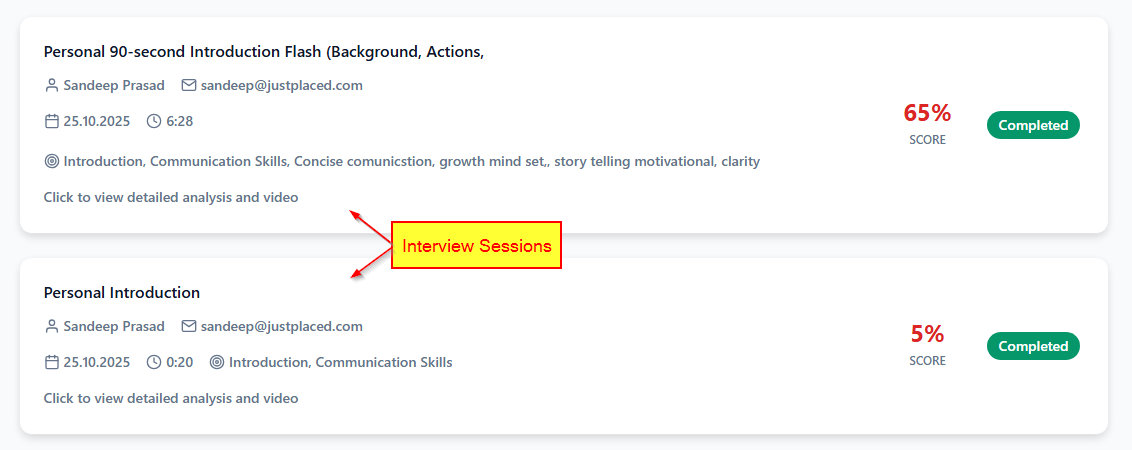Click the 5% score value

[x=927, y=334]
